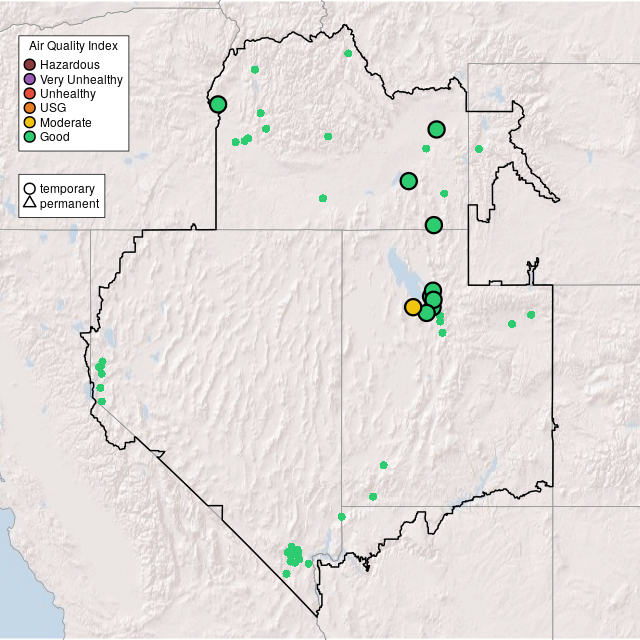
Task: Click green marker touching the yellow marker
Action: click(x=427, y=313)
